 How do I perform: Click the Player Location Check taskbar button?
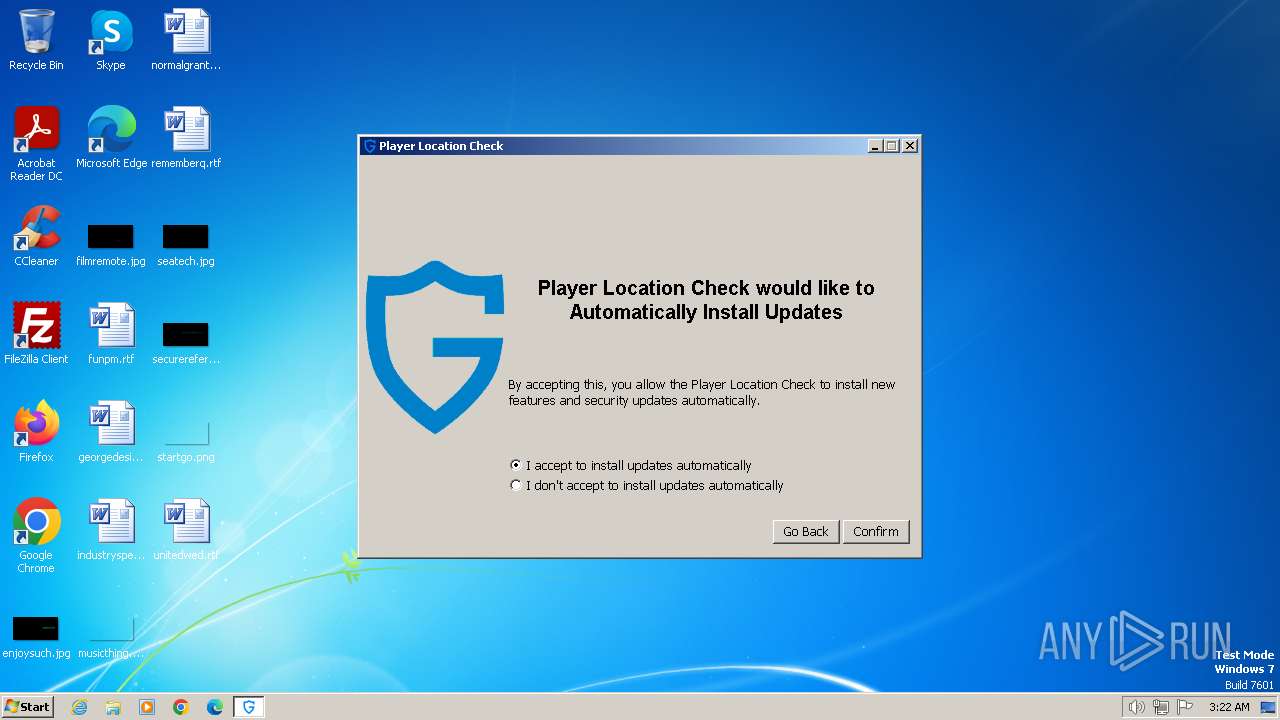249,707
